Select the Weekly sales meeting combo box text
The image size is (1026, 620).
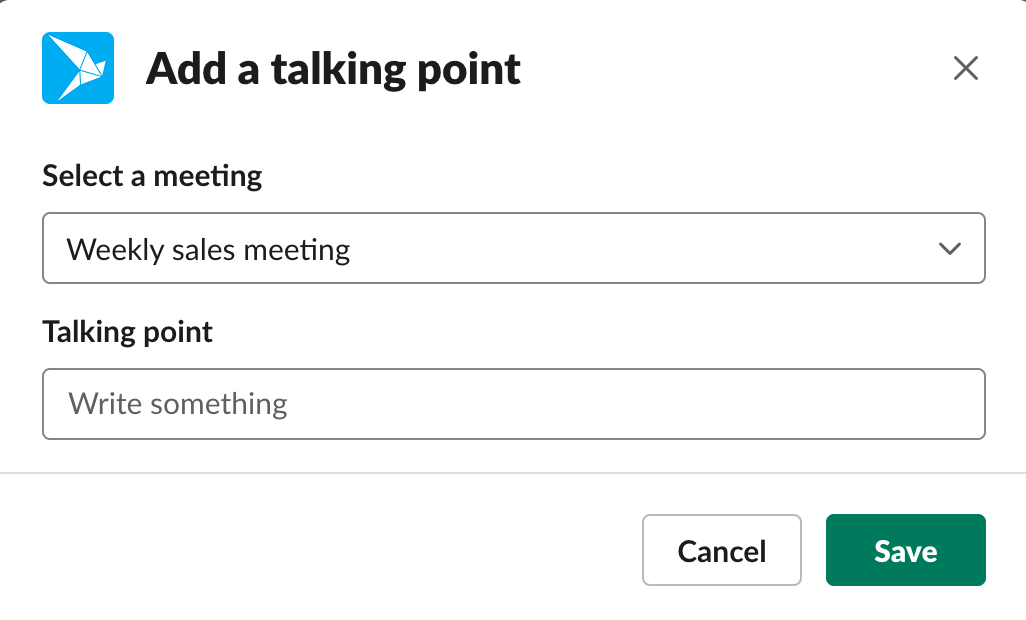(x=208, y=250)
